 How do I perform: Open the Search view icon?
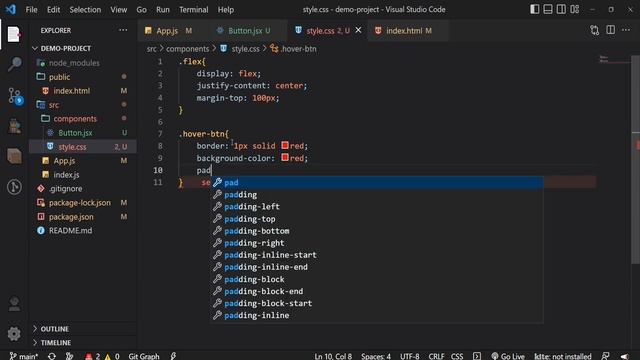(14, 64)
